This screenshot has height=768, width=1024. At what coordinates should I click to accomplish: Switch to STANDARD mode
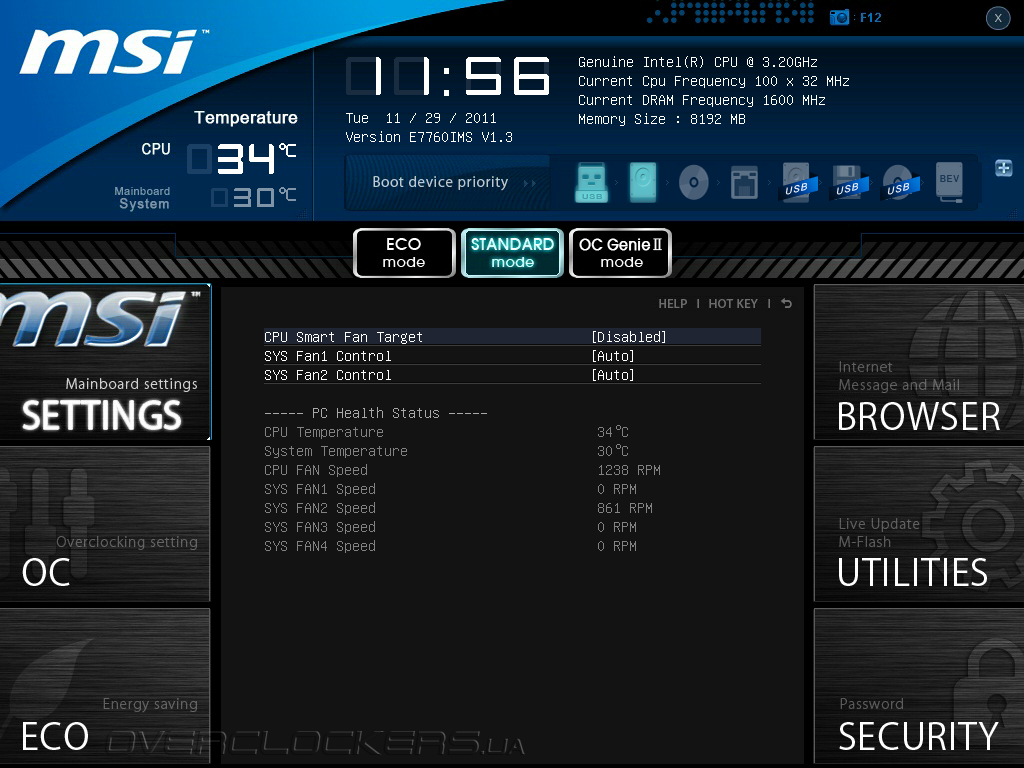(x=513, y=253)
